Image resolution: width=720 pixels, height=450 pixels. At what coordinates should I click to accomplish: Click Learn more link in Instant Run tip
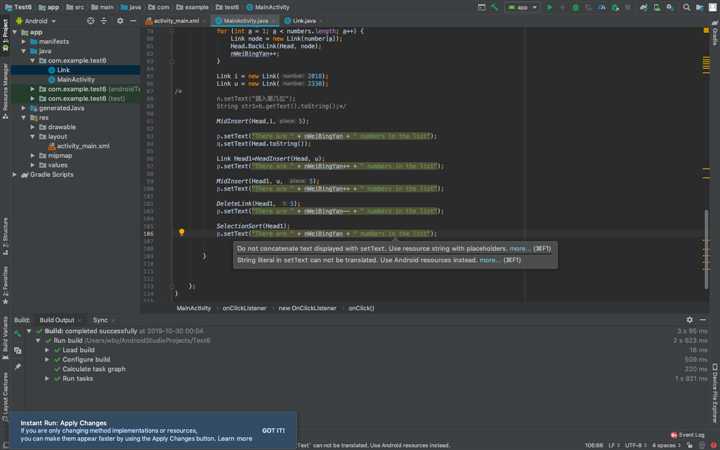click(235, 439)
